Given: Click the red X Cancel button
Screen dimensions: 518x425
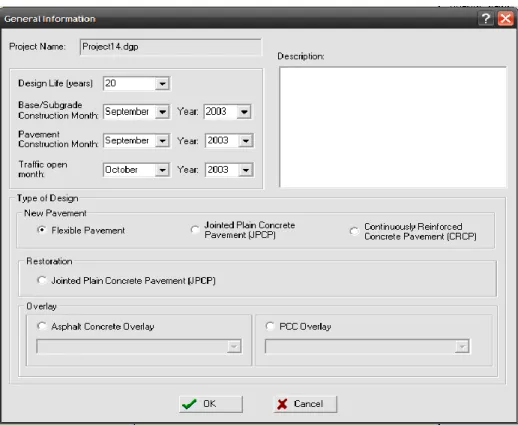Looking at the screenshot, I should pos(305,404).
